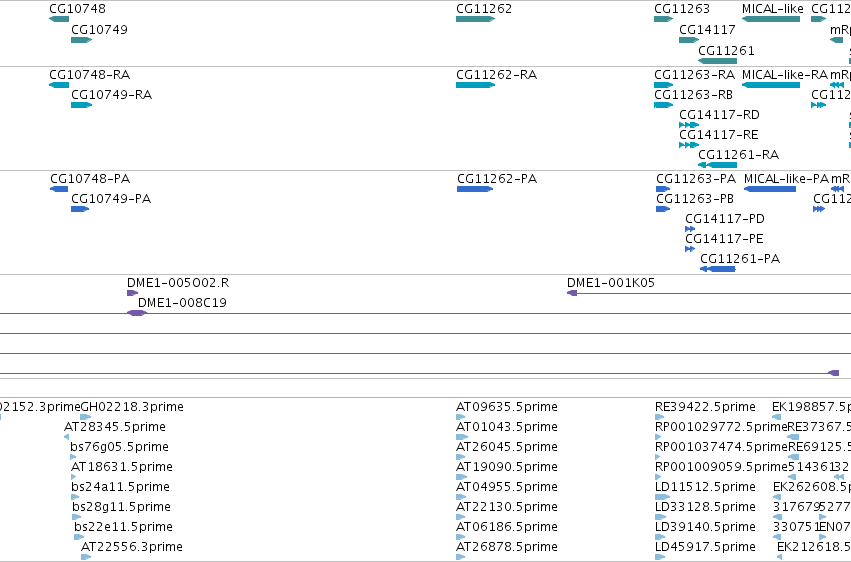Screen dimensions: 851x562
Task: Click the MICAL-like-PA protein bar
Action: pos(770,189)
